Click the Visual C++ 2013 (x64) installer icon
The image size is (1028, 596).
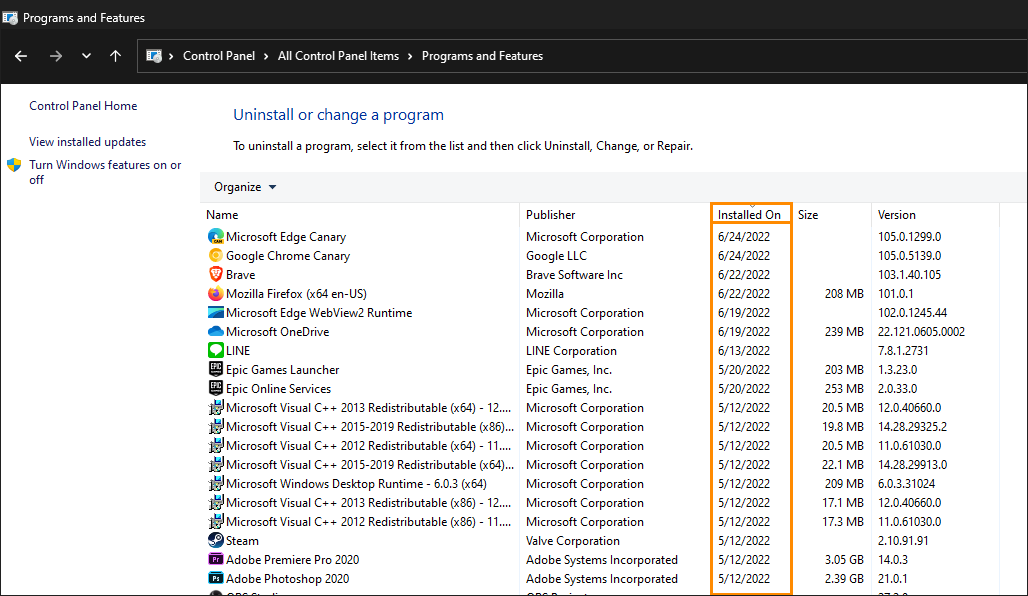coord(216,408)
